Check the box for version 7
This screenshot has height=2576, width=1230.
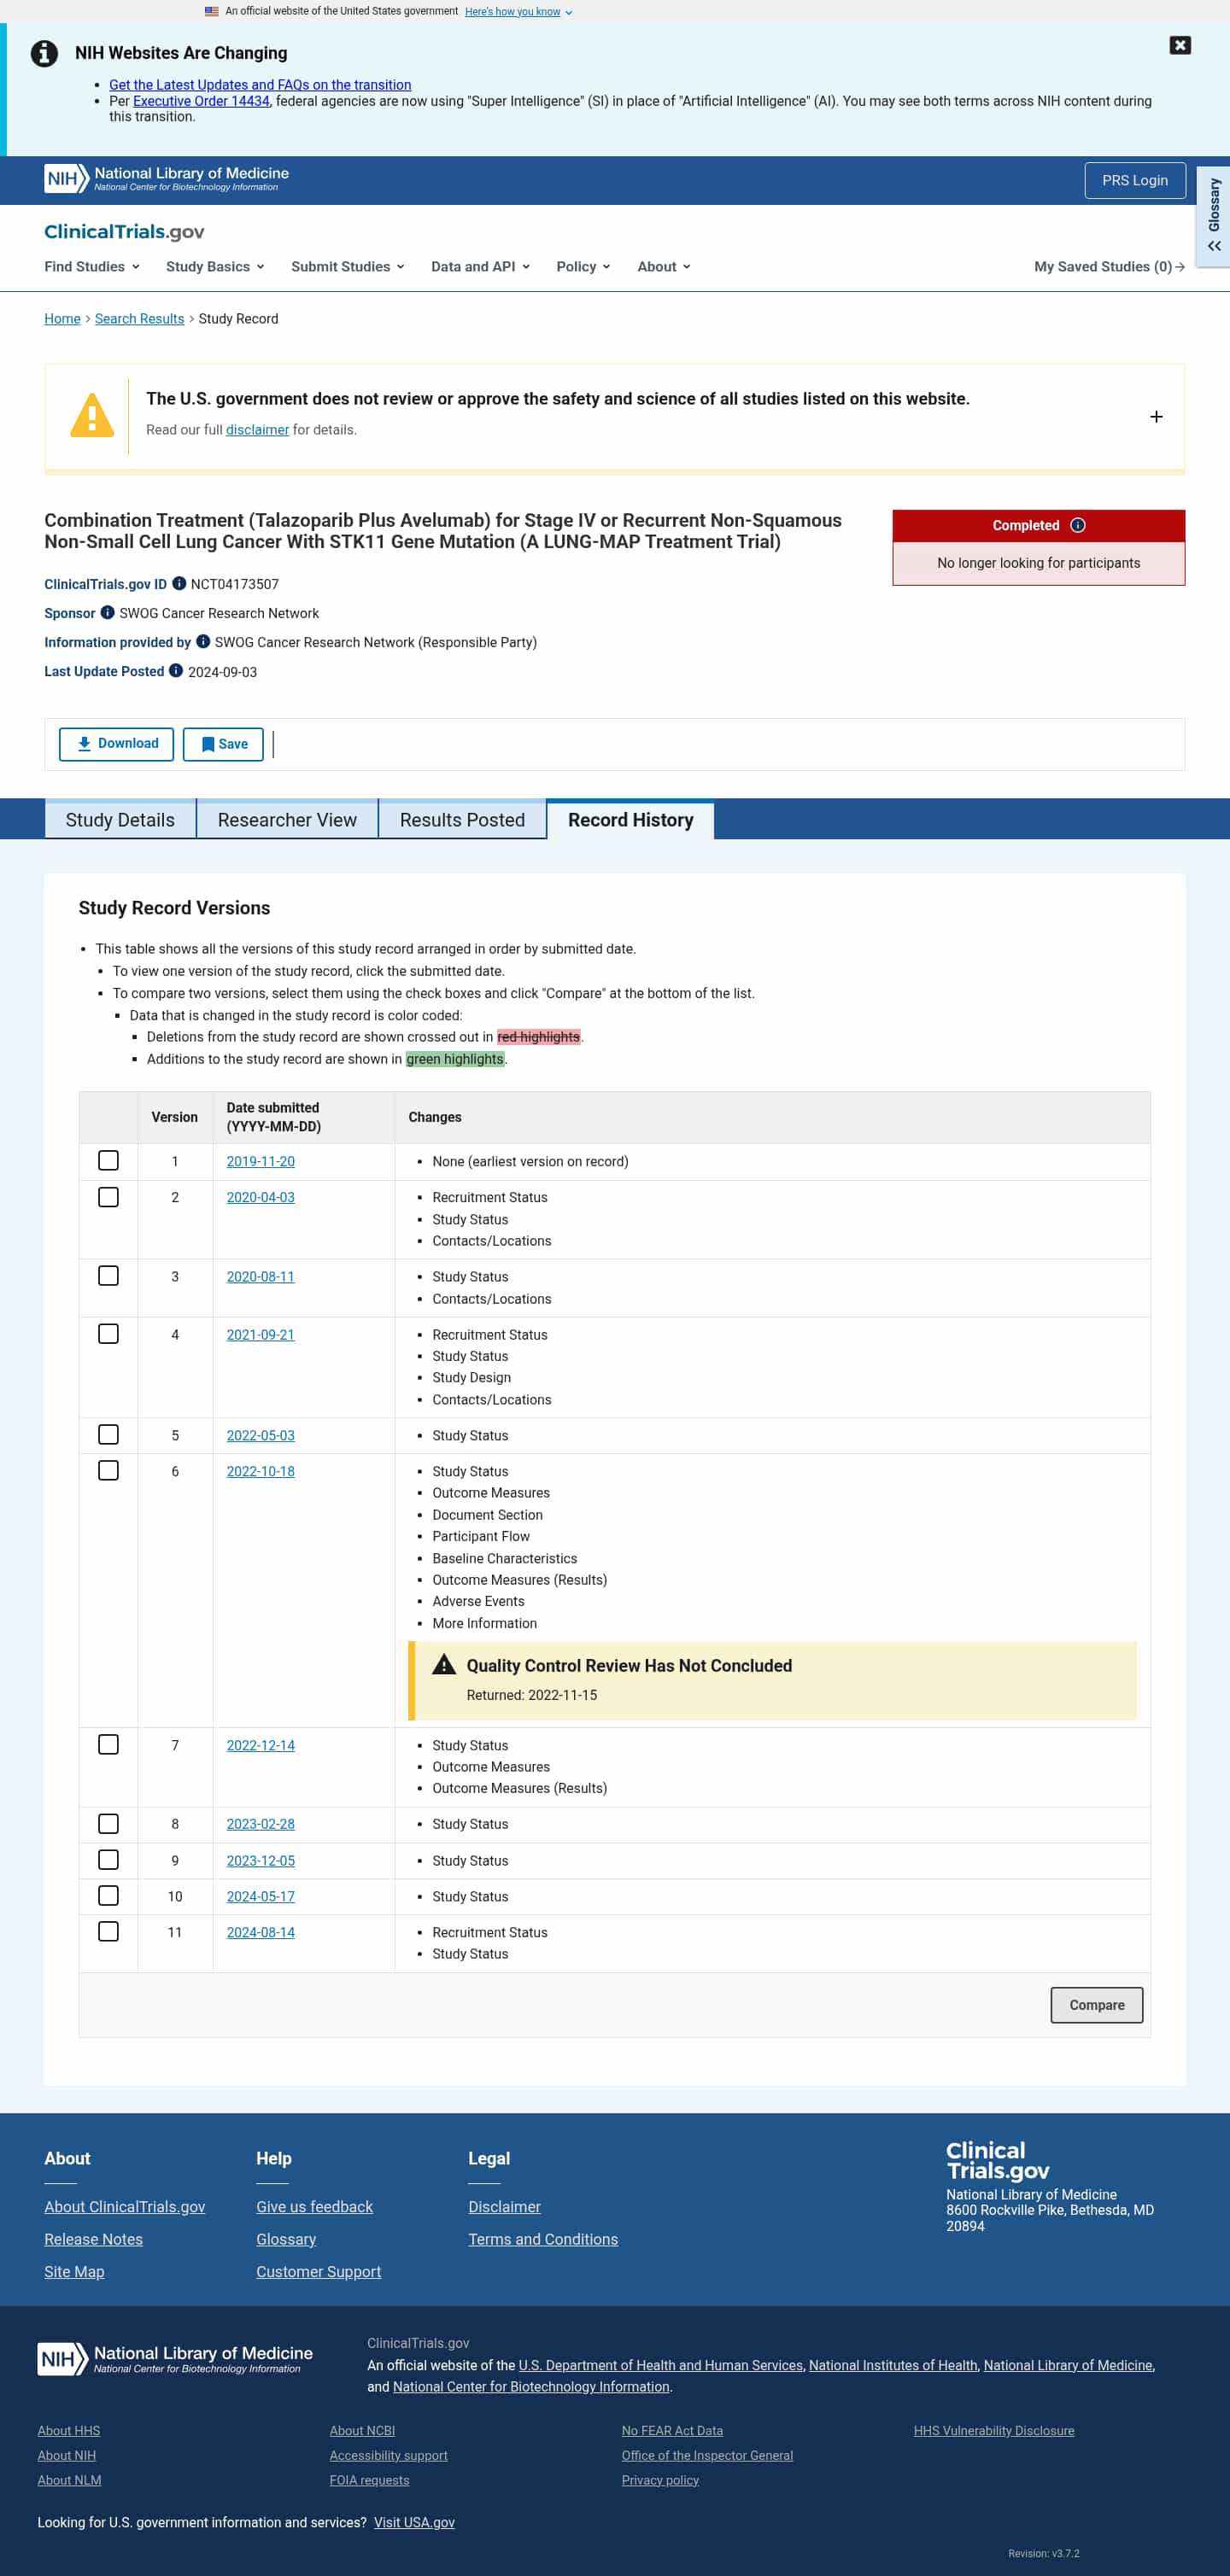[x=108, y=1745]
